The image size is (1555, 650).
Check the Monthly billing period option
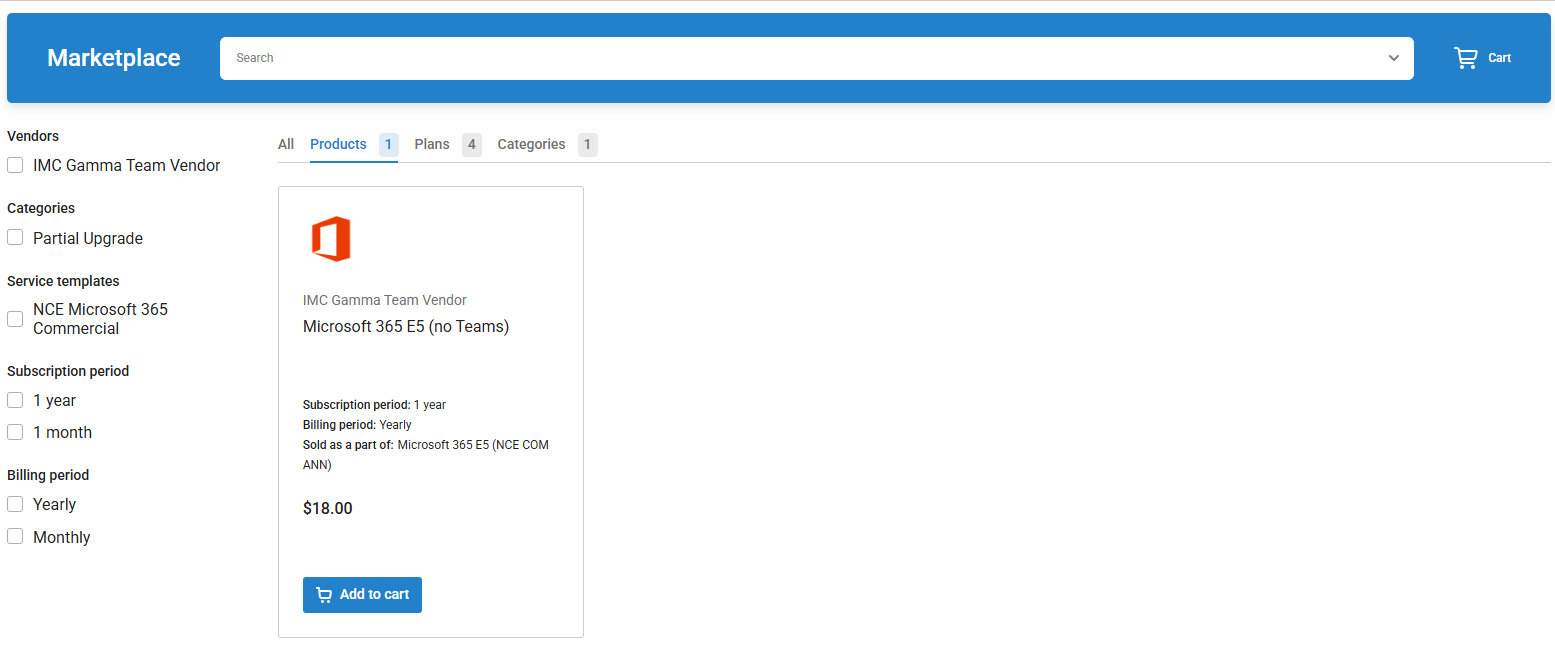coord(15,537)
